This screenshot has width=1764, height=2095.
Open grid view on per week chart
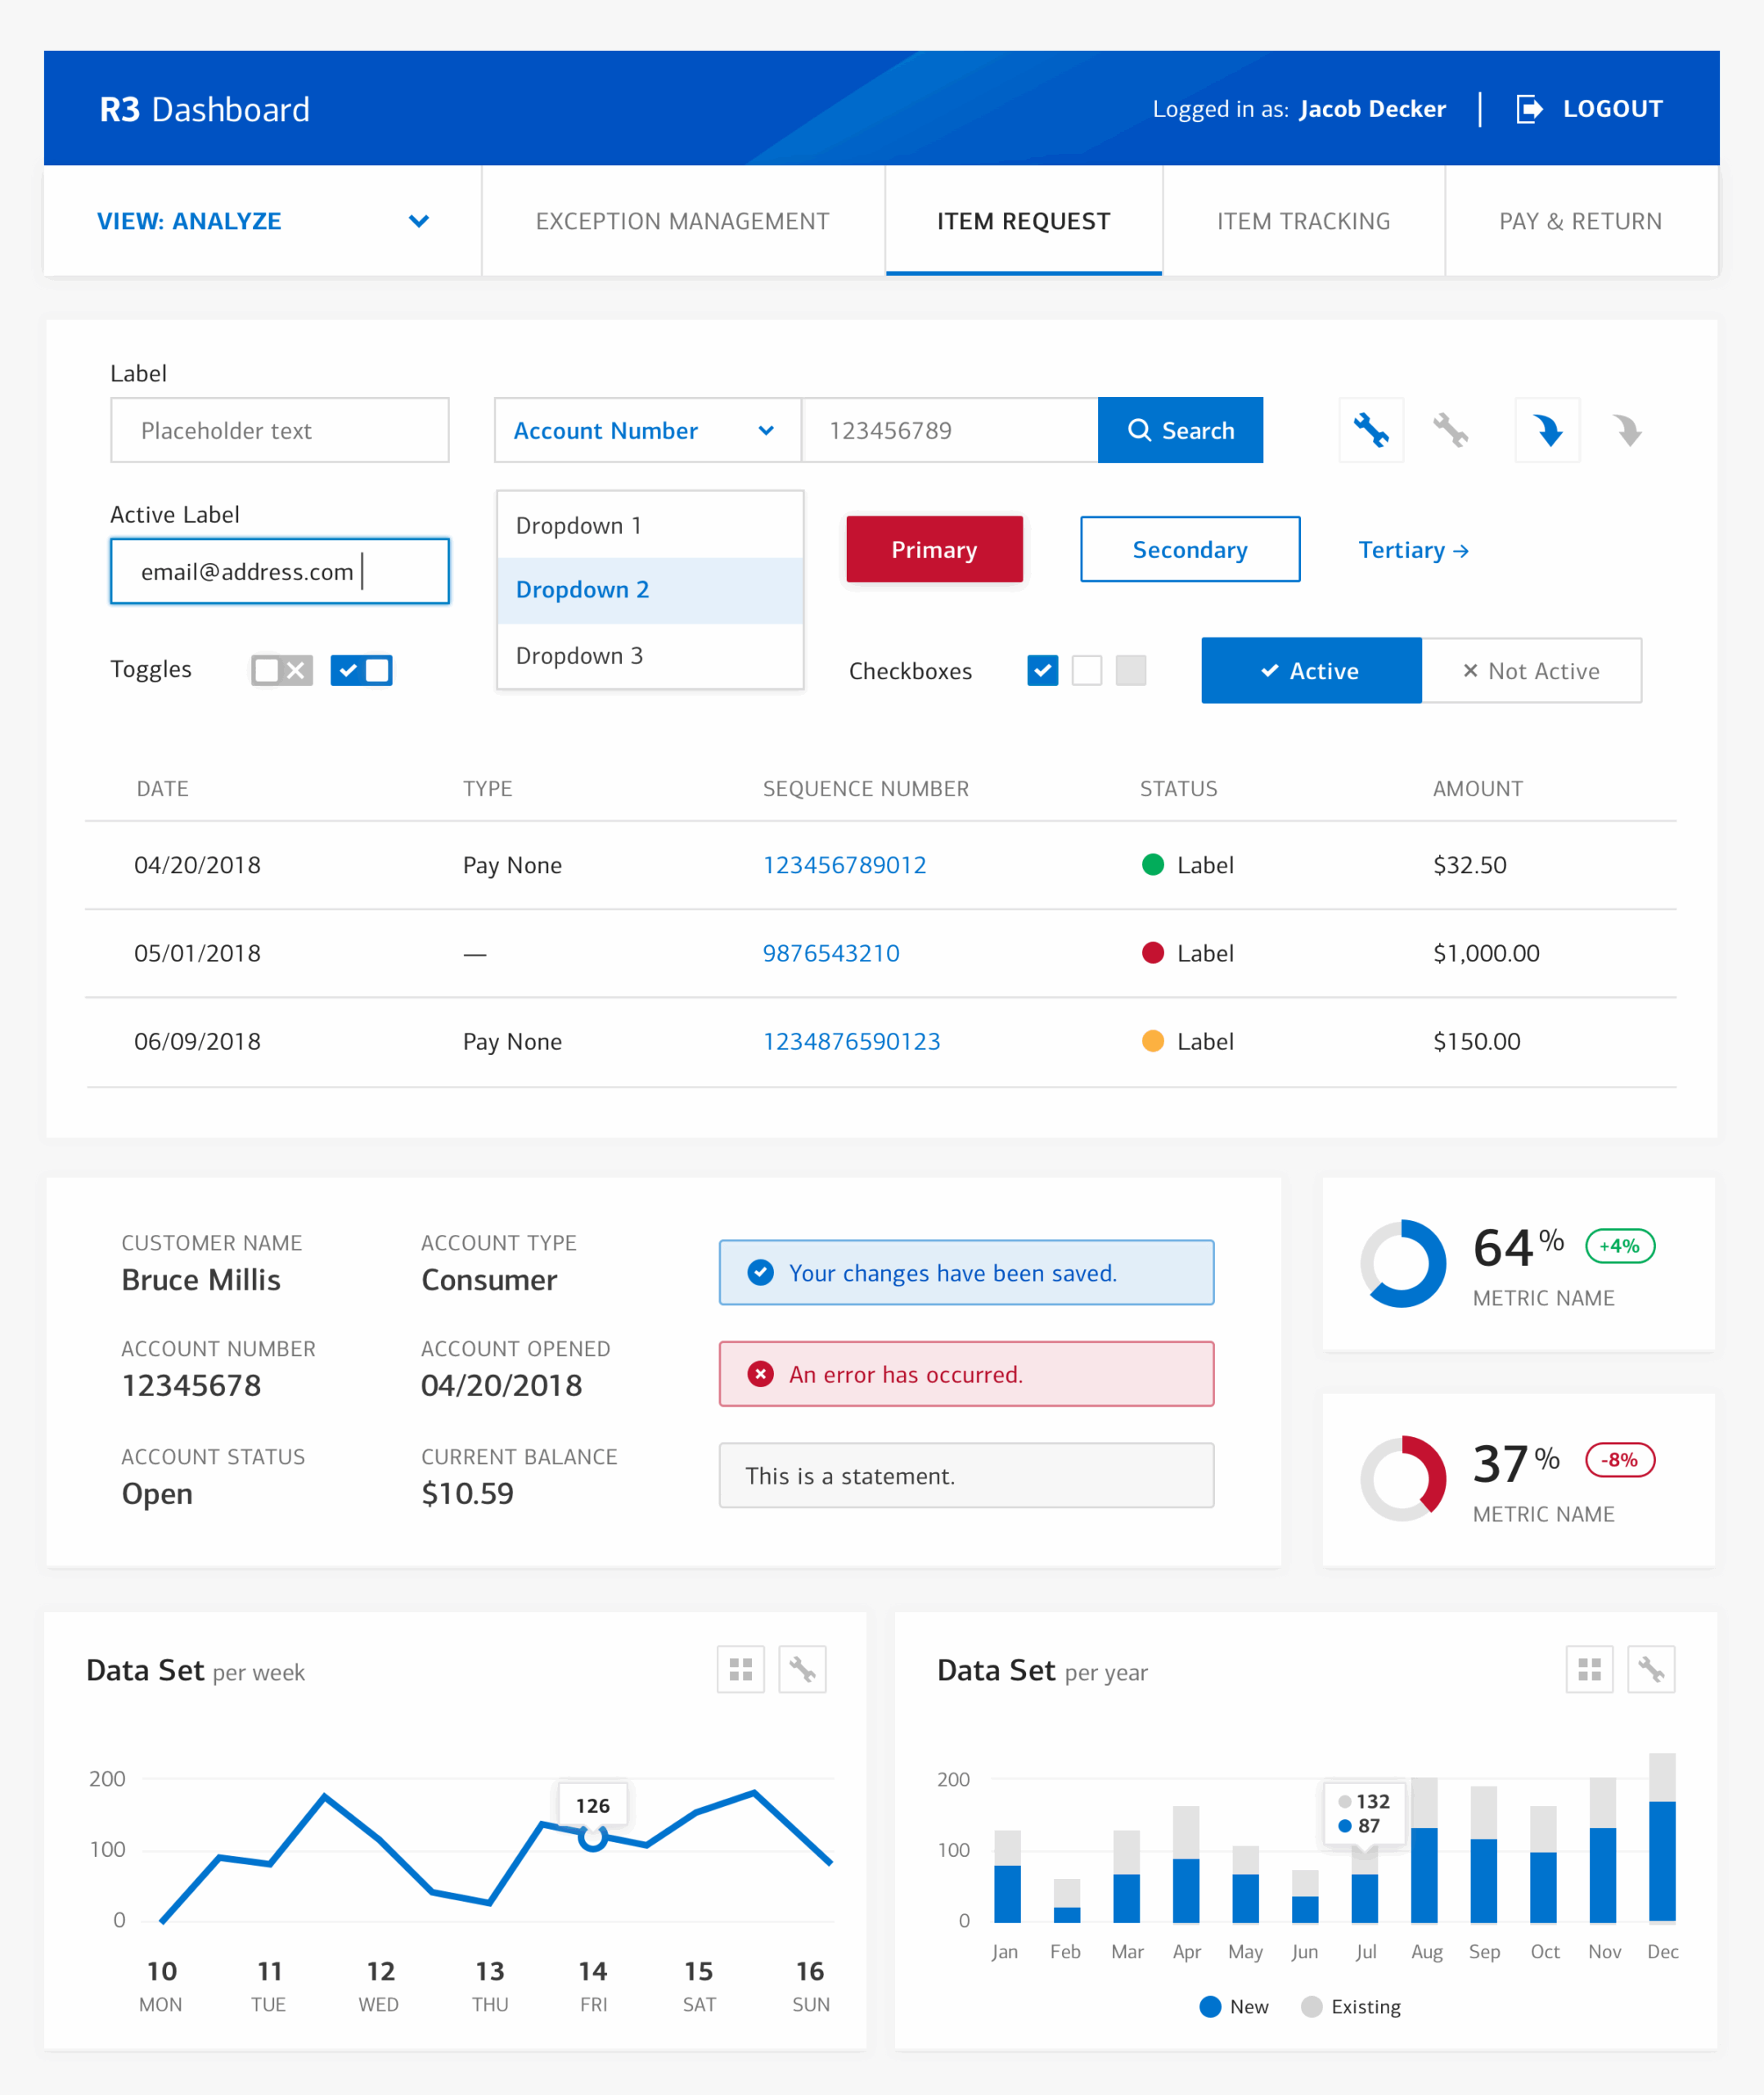tap(740, 1669)
